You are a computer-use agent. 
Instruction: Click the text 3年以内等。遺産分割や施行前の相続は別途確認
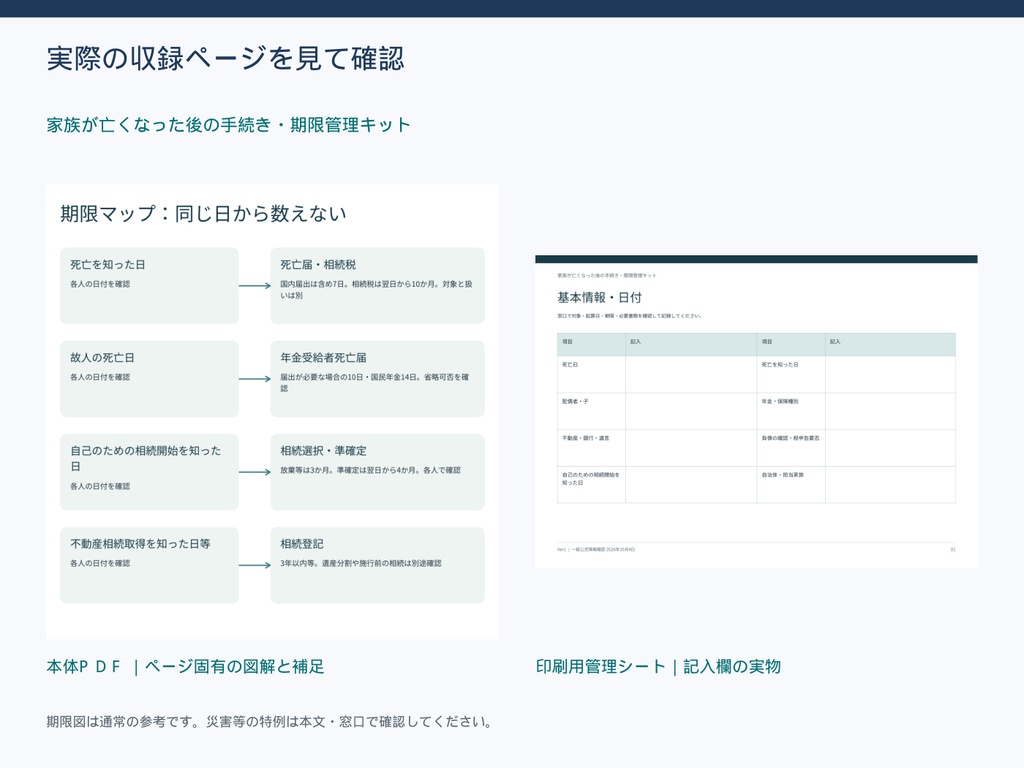coord(361,563)
